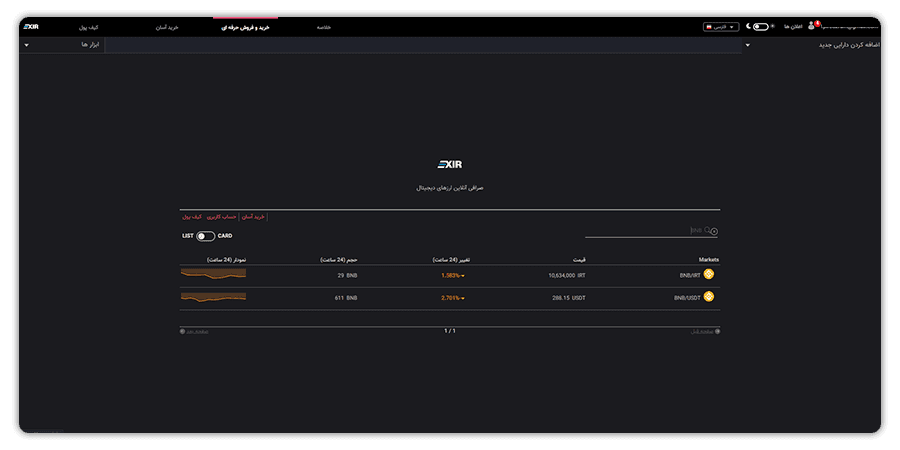This screenshot has width=900, height=450.
Task: Open the خرید آسان tab in top navigation
Action: (168, 27)
